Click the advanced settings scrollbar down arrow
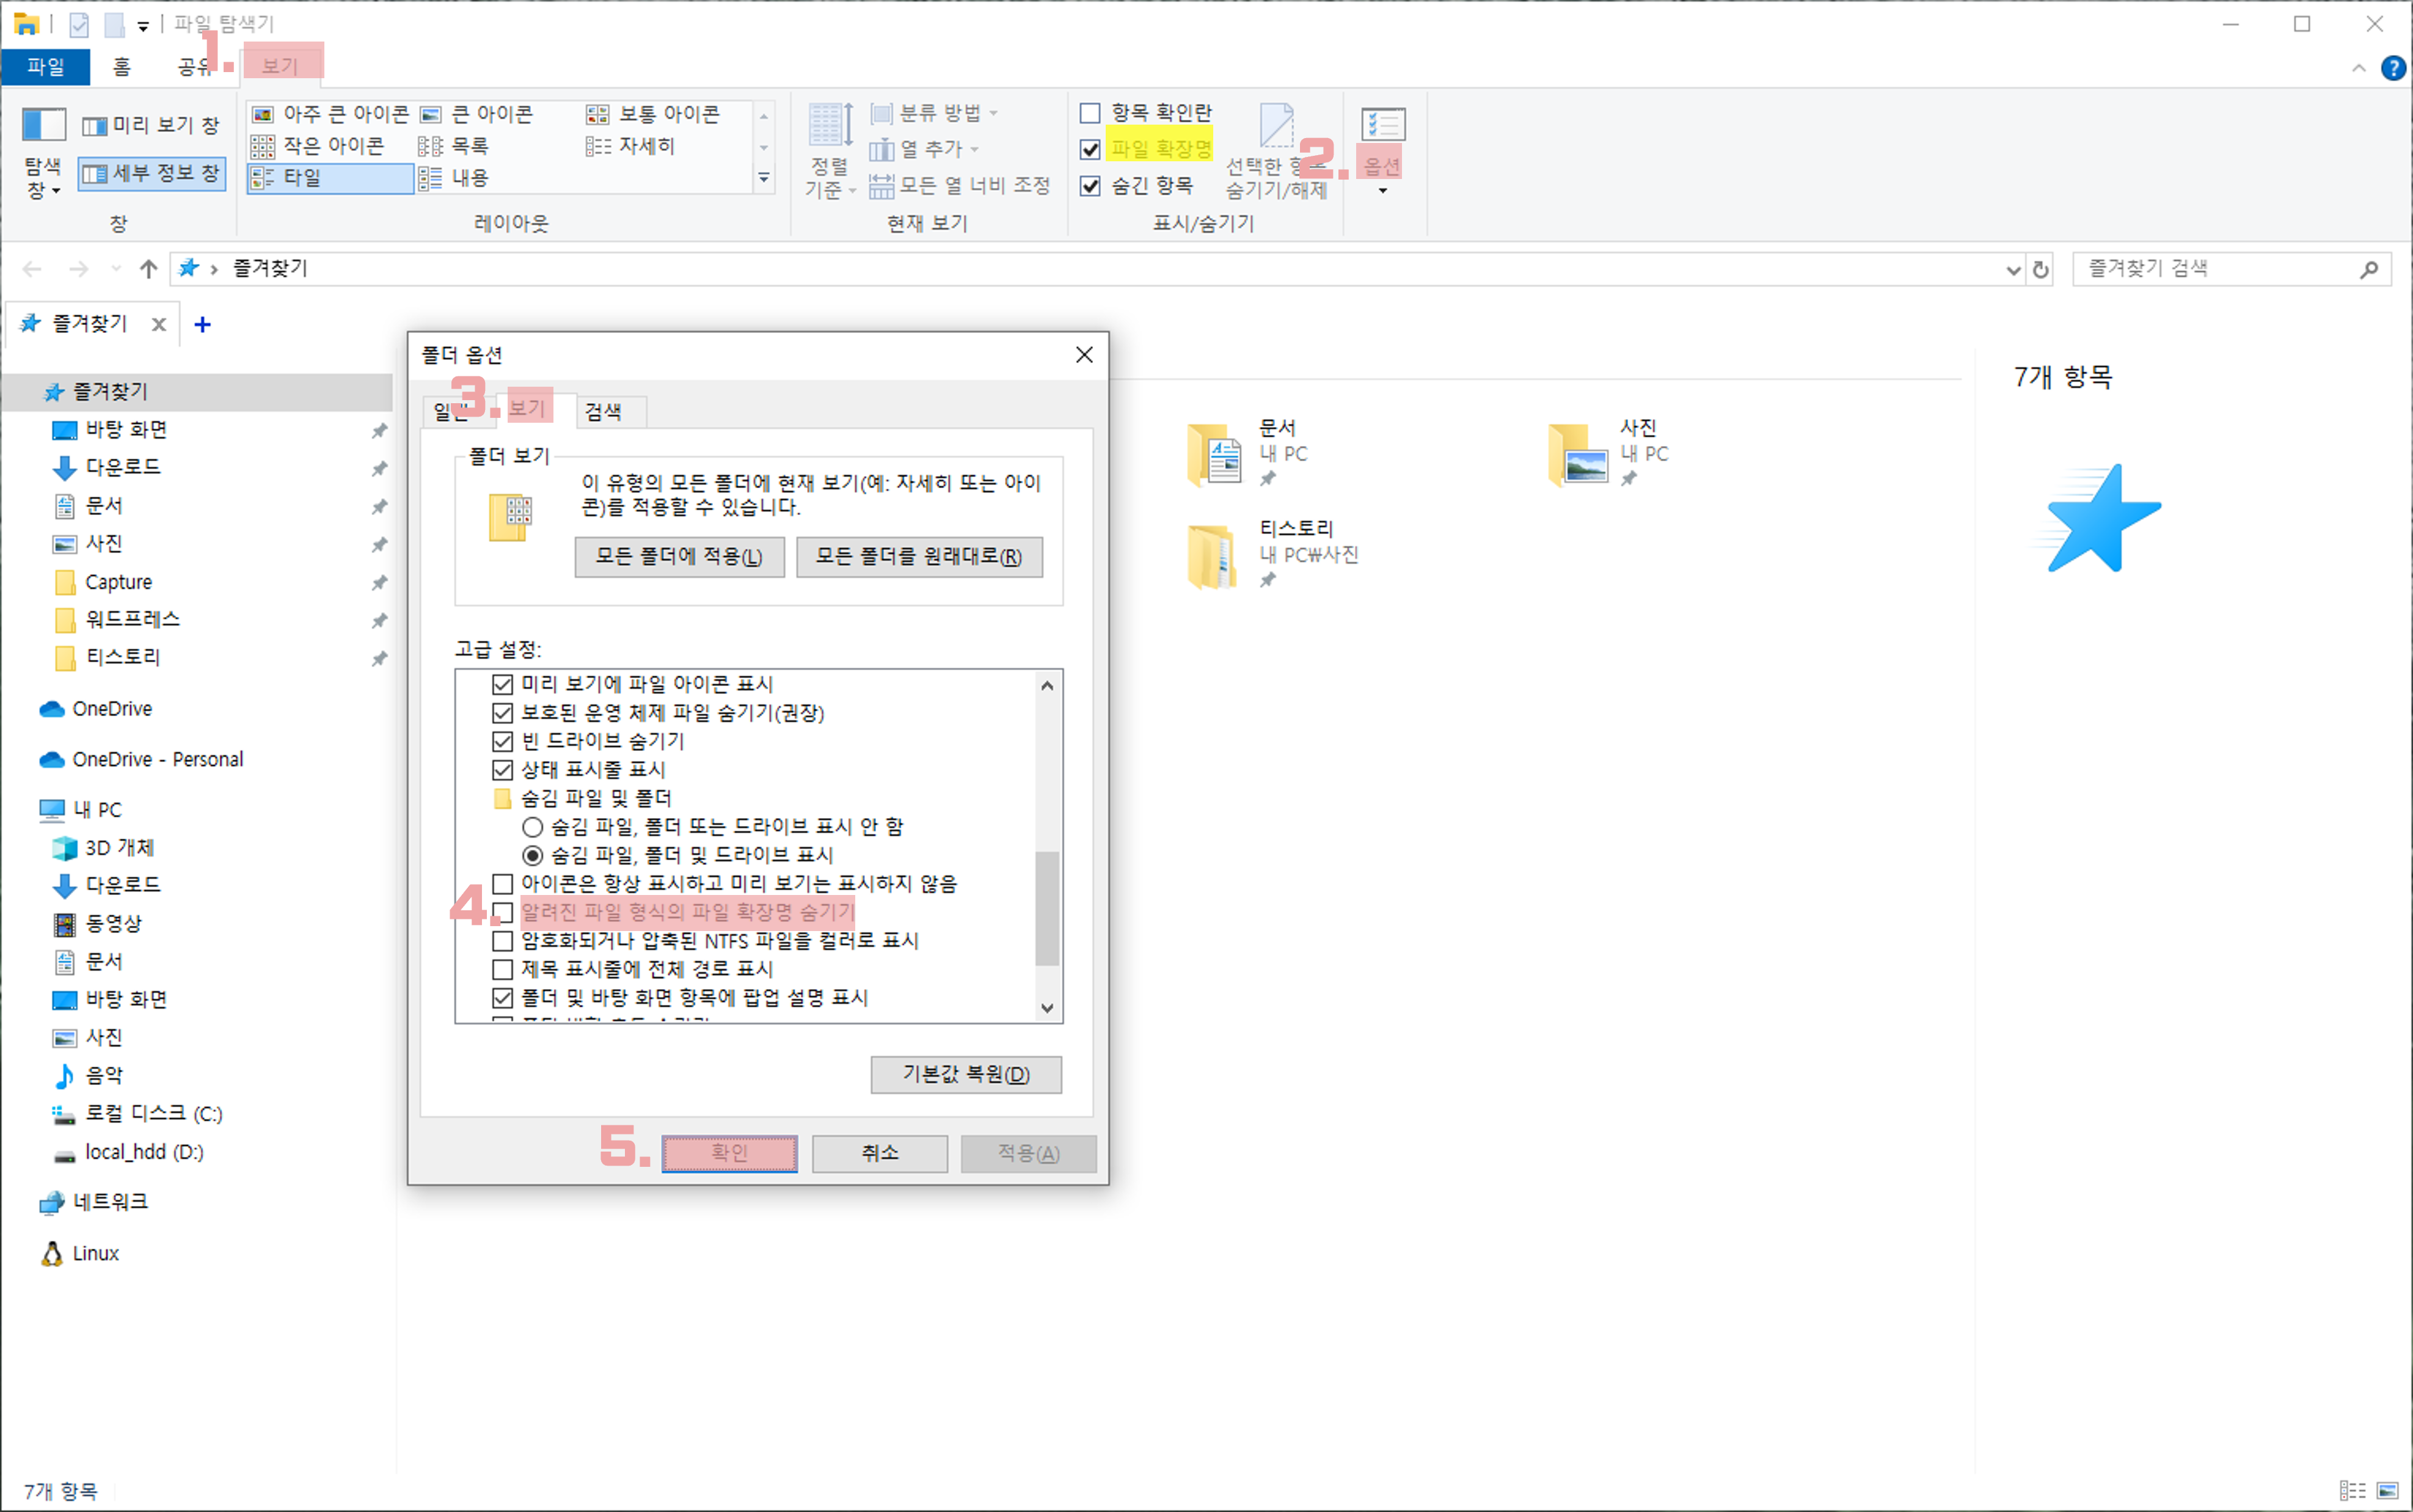 tap(1047, 1008)
